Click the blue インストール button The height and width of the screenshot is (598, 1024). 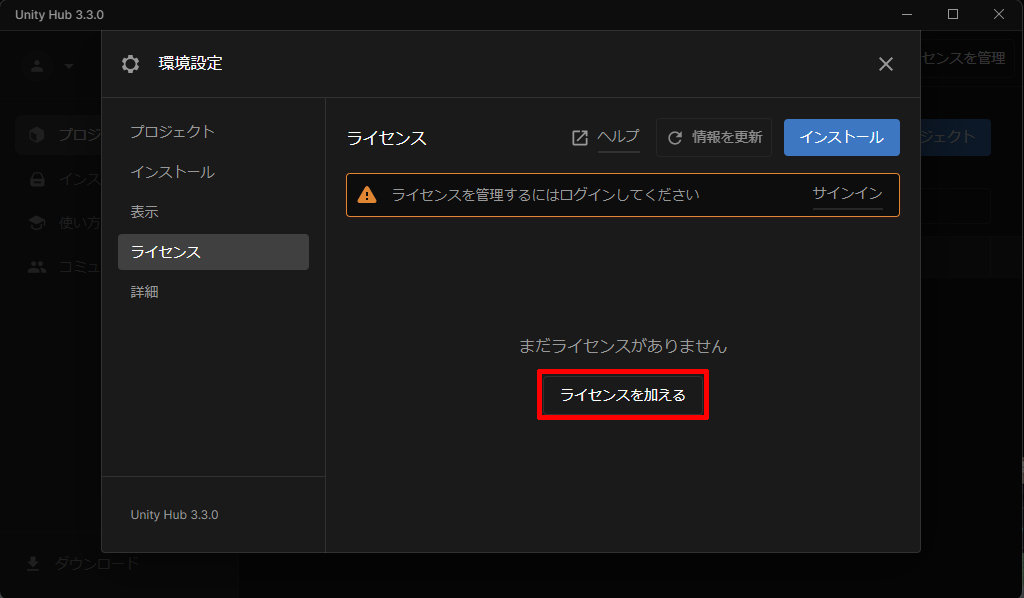[841, 137]
